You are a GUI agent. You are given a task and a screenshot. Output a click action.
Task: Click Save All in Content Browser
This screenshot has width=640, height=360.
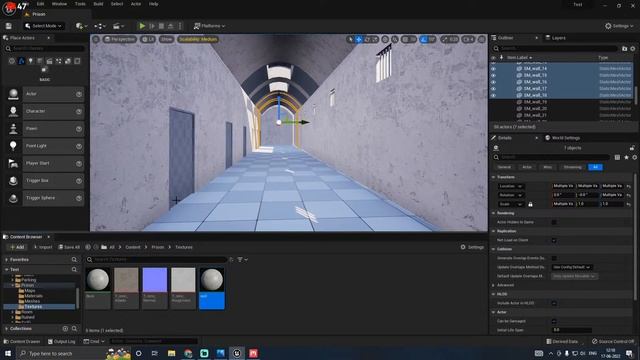[x=69, y=247]
